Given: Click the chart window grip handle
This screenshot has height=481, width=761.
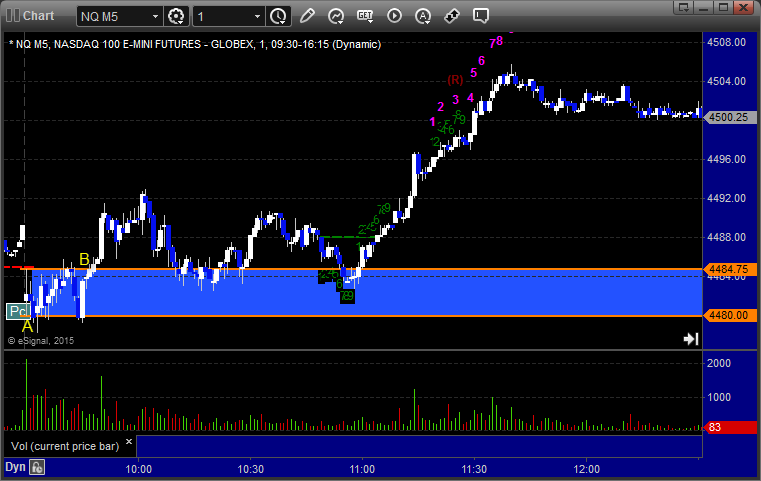Looking at the screenshot, I should click(13, 16).
